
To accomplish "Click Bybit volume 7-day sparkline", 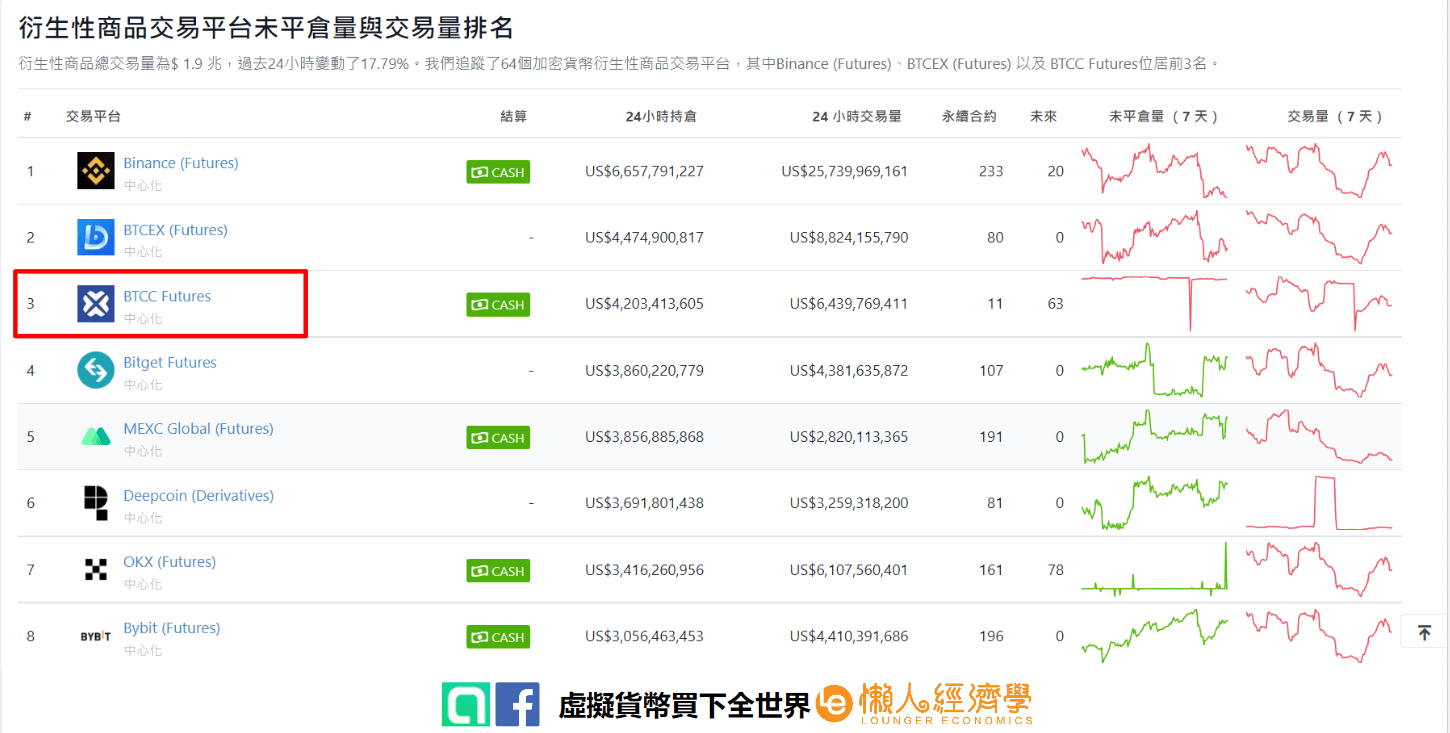I will pos(1319,636).
